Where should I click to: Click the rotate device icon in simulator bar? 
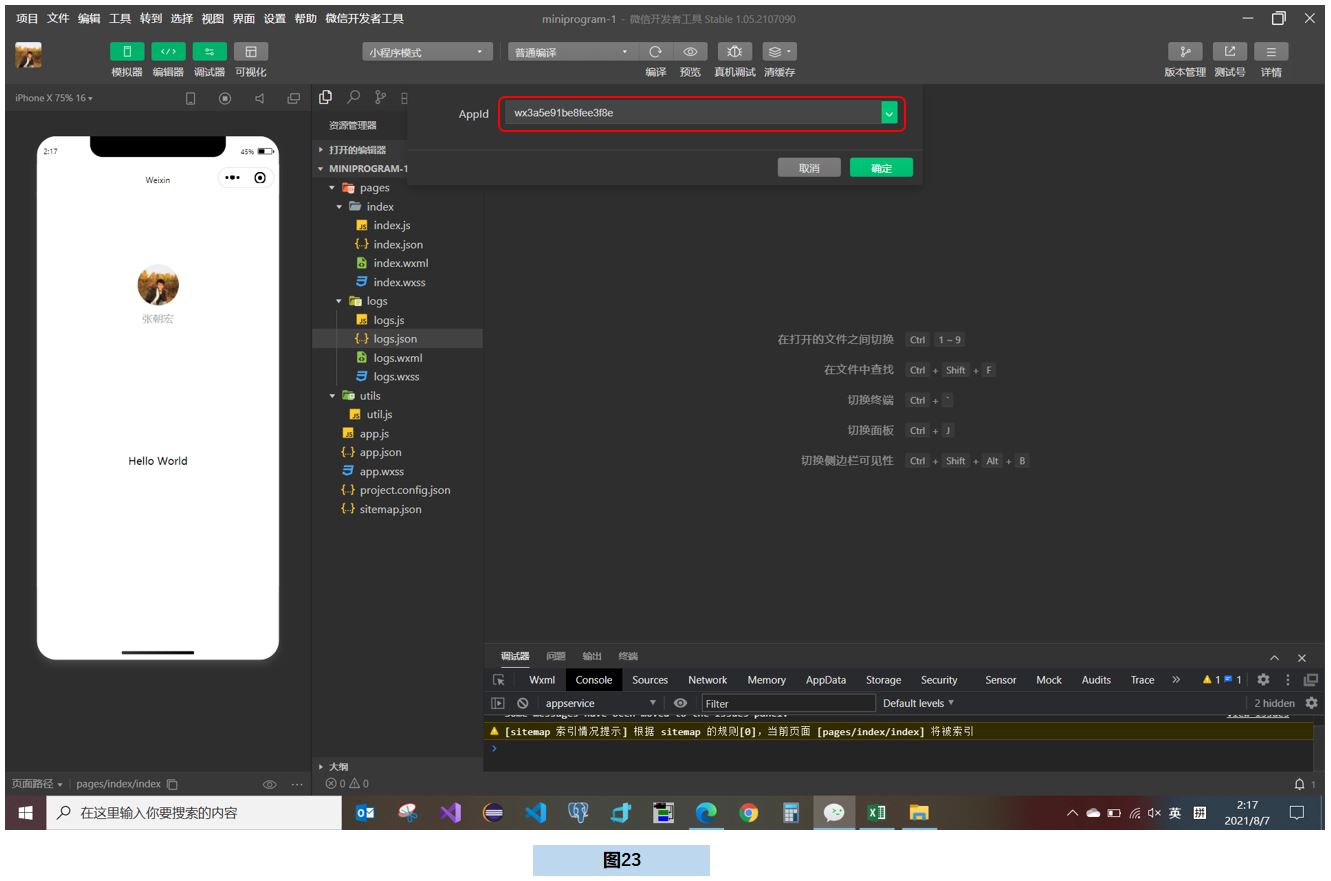pos(191,98)
